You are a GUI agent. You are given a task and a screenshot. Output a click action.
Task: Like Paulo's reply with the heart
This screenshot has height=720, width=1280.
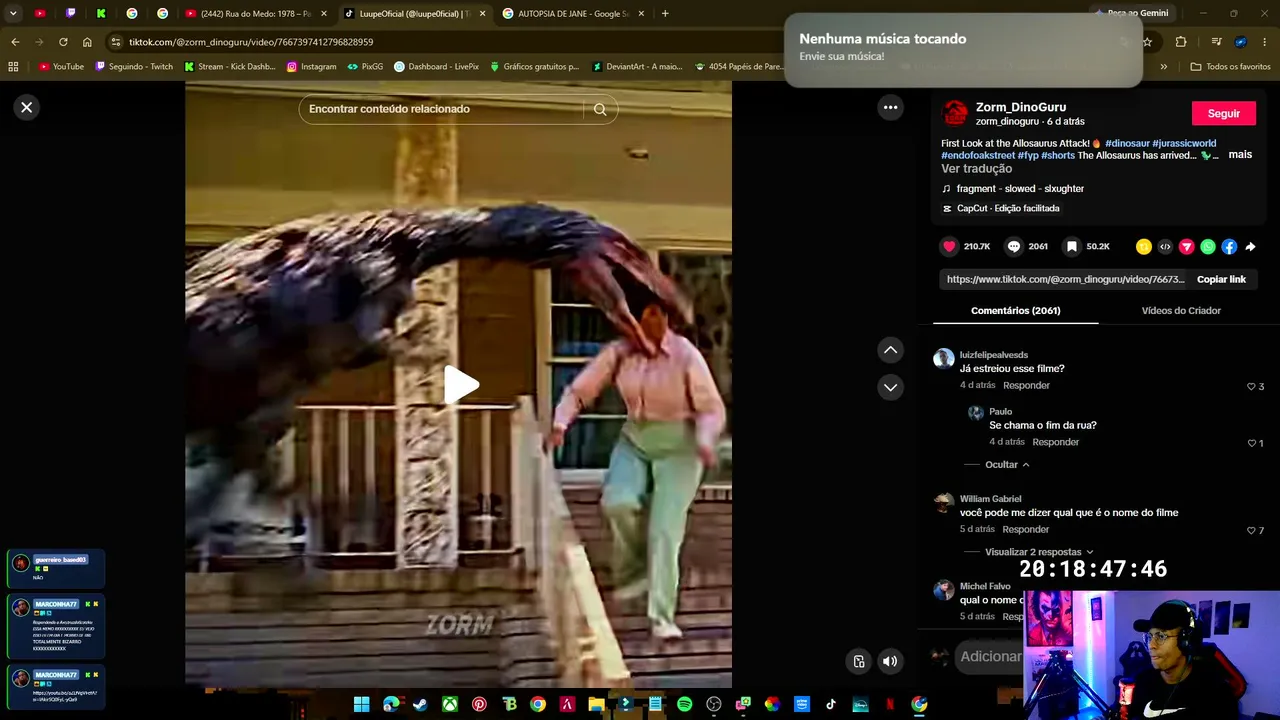[1251, 442]
